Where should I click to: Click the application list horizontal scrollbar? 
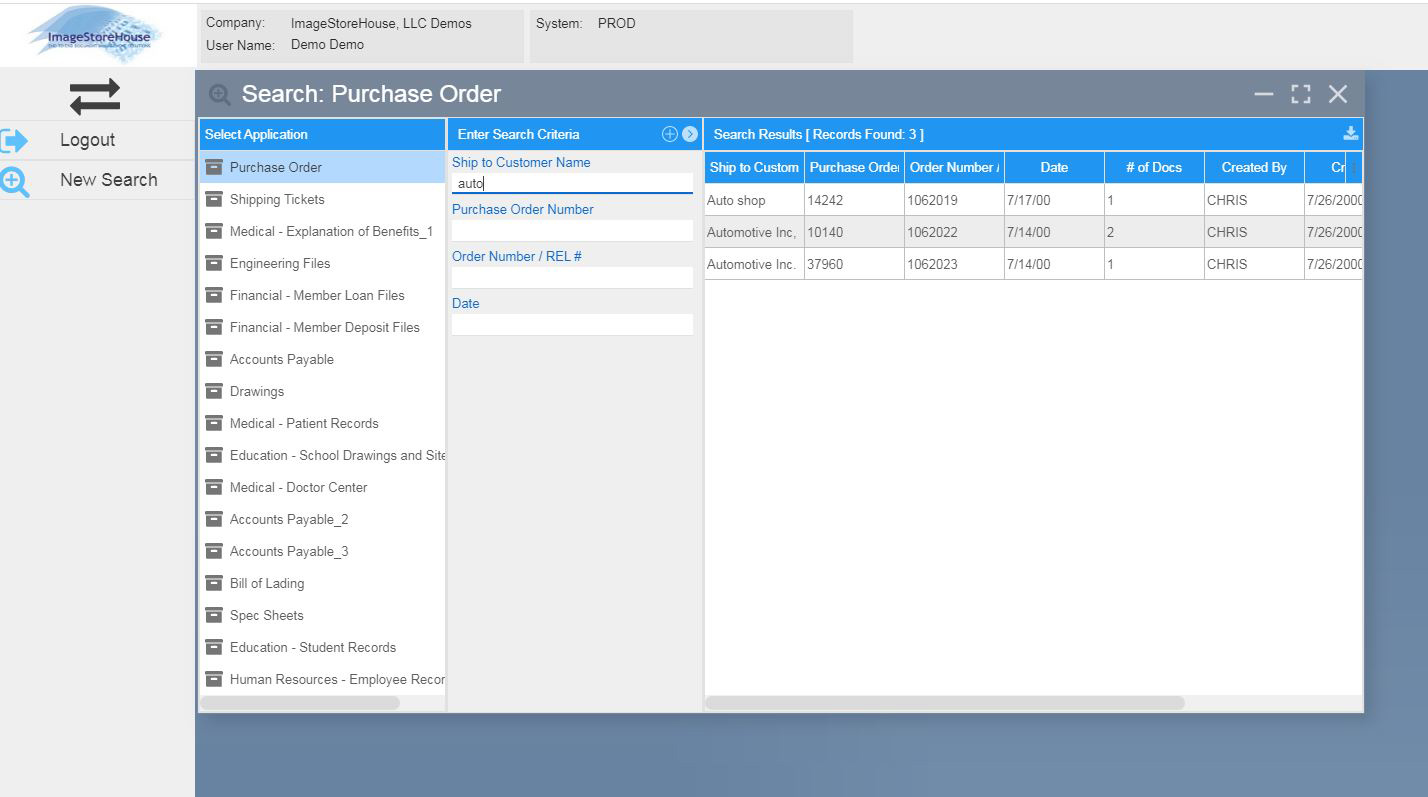[300, 703]
